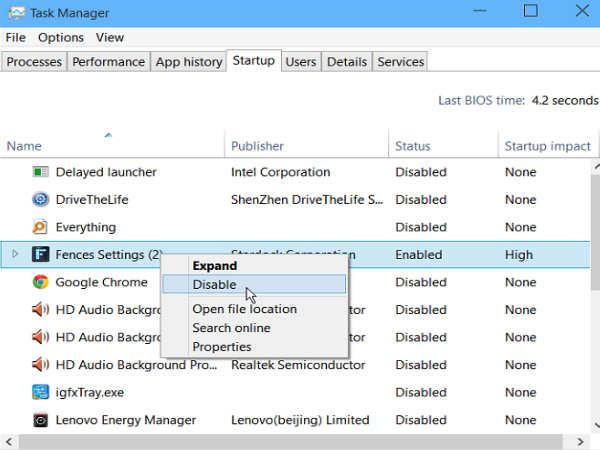Switch to the Processes tab
The image size is (600, 450).
[x=34, y=62]
